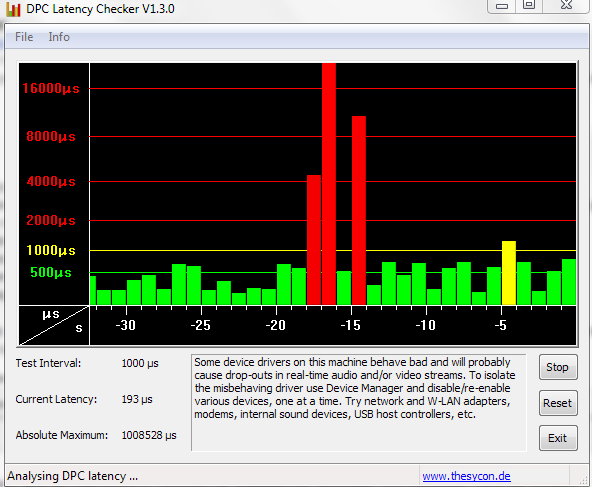Click the yellow 1000µs scale label
Image resolution: width=593 pixels, height=489 pixels.
pos(51,250)
